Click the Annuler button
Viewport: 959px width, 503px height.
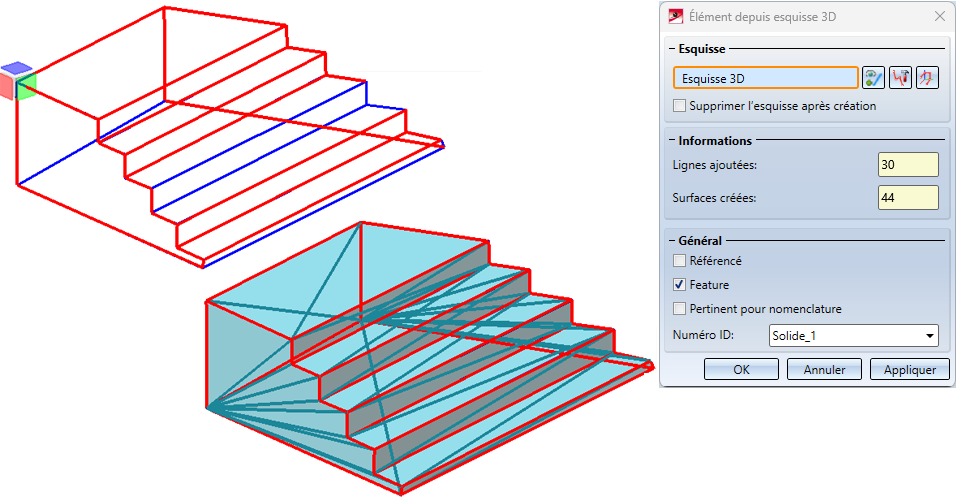[824, 370]
